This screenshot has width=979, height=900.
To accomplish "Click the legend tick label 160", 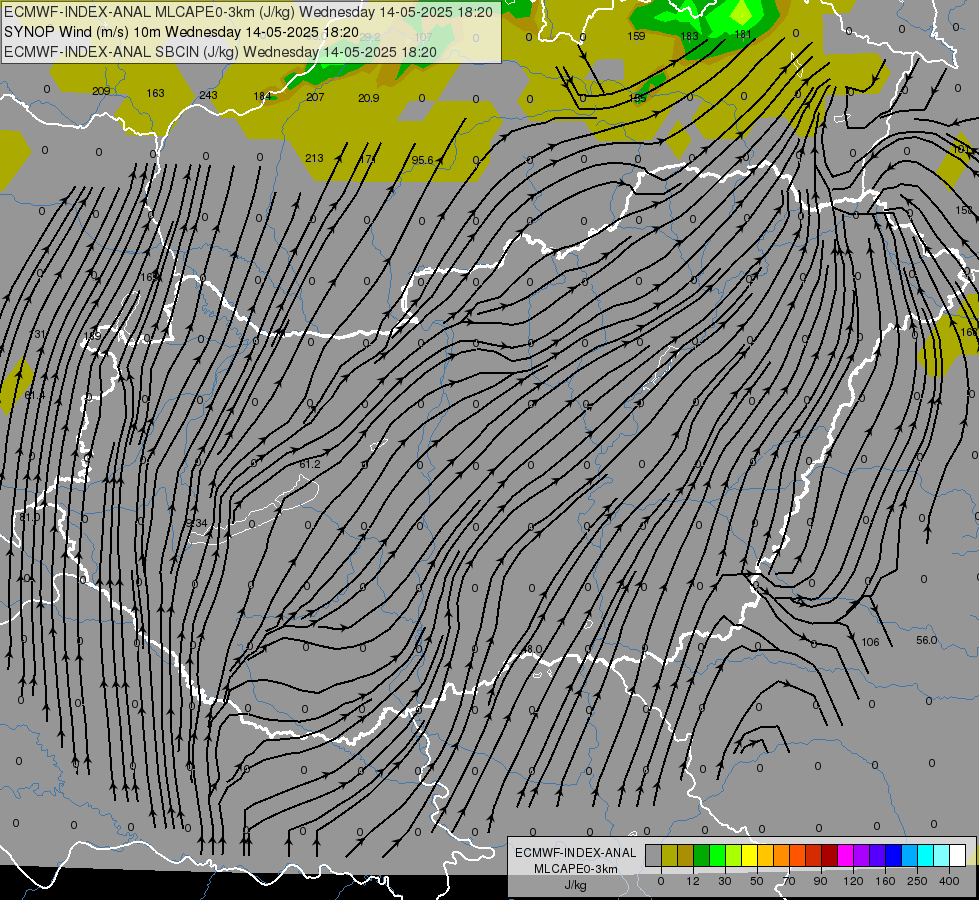I will [x=885, y=881].
